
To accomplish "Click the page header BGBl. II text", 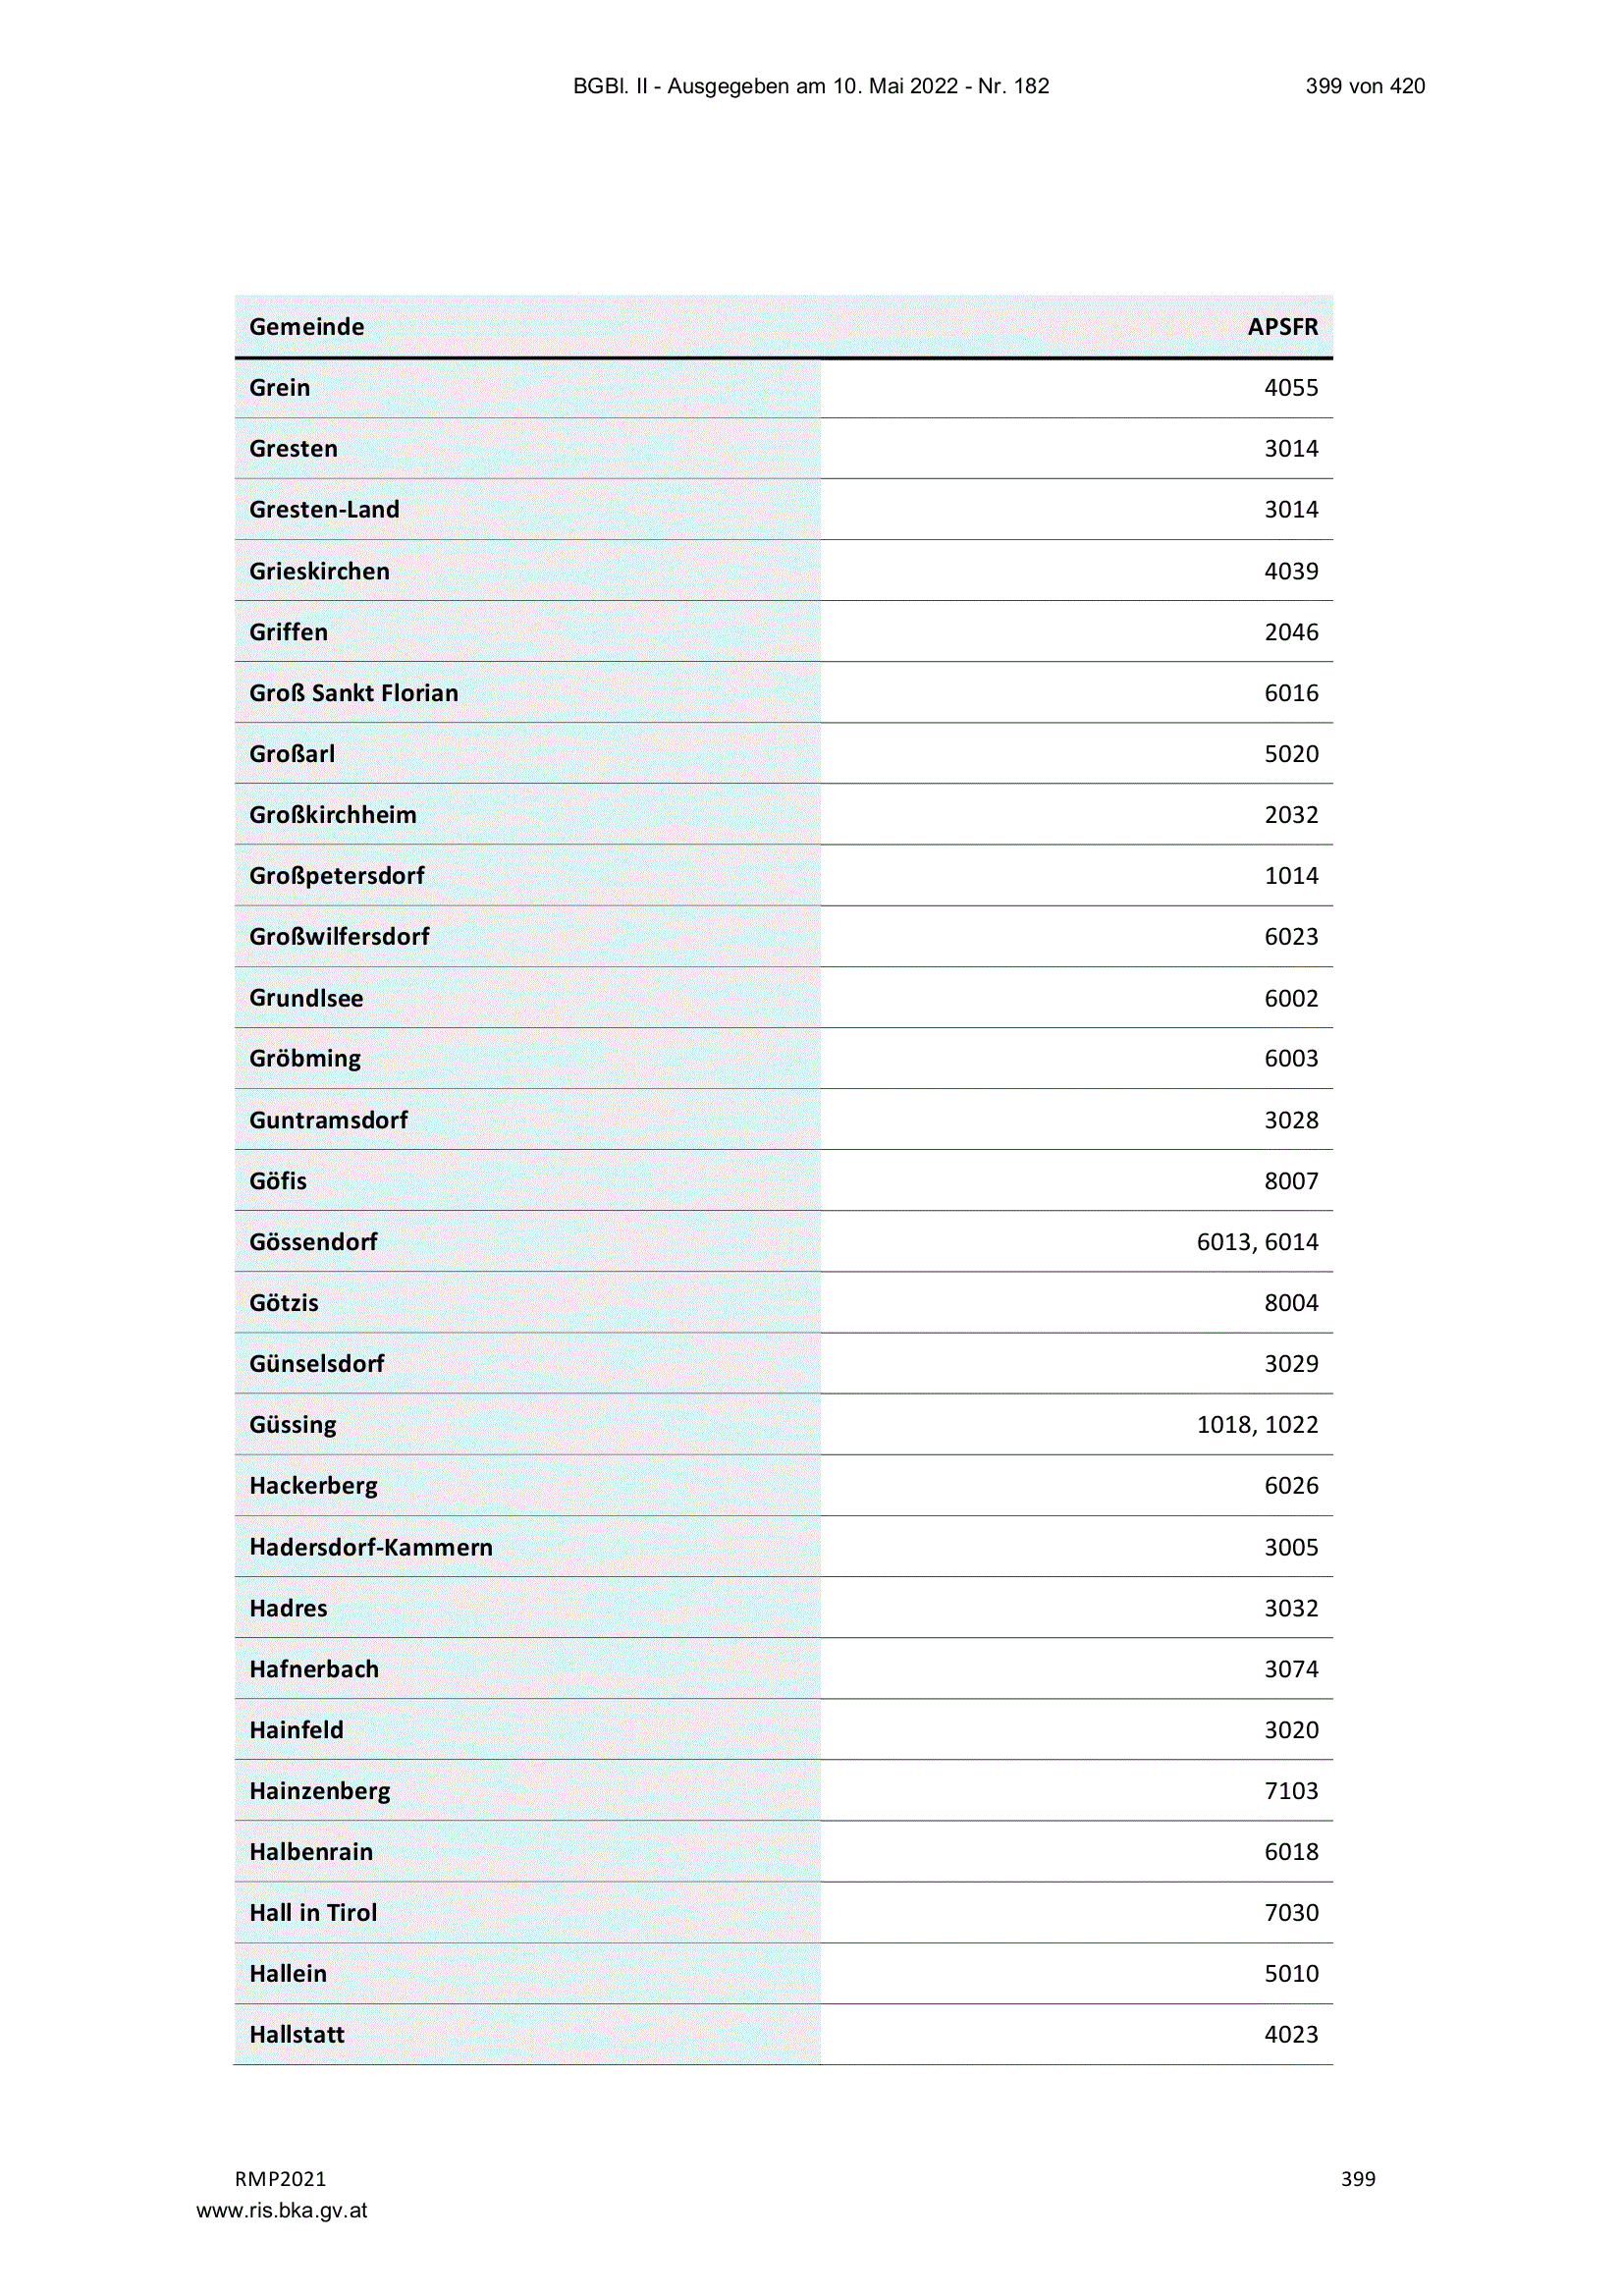I will point(811,86).
